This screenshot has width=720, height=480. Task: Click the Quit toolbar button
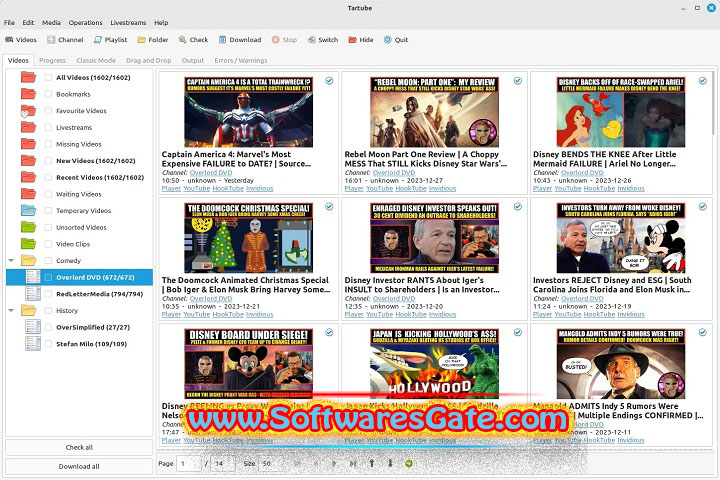tap(396, 40)
